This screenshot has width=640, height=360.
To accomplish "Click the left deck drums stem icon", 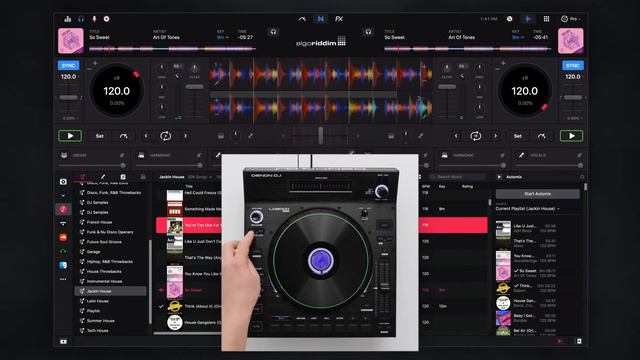I will (64, 155).
